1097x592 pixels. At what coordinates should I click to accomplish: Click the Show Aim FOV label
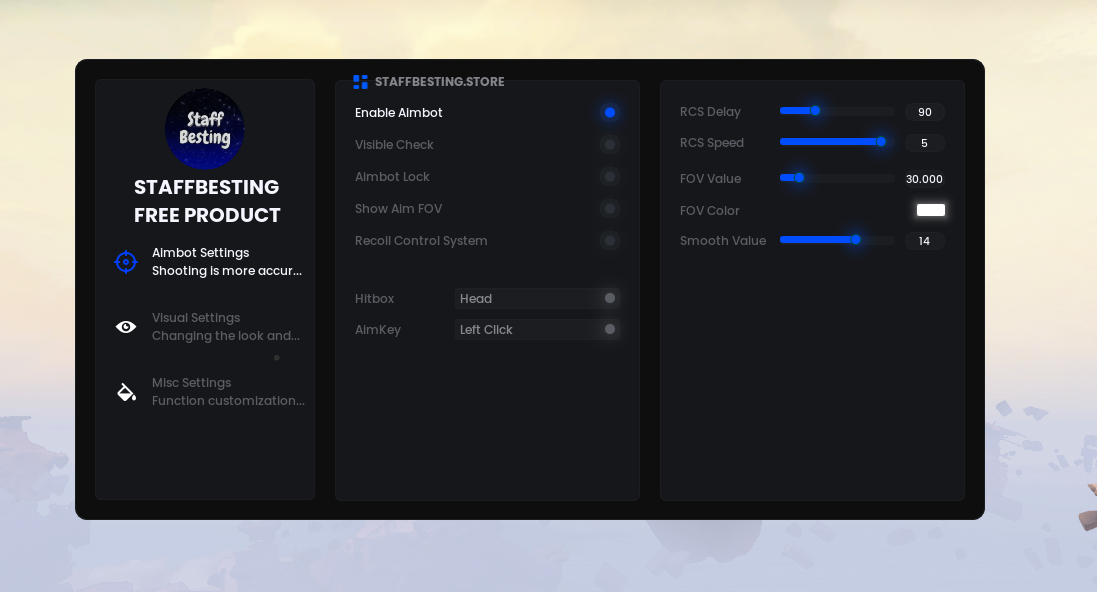(x=398, y=209)
